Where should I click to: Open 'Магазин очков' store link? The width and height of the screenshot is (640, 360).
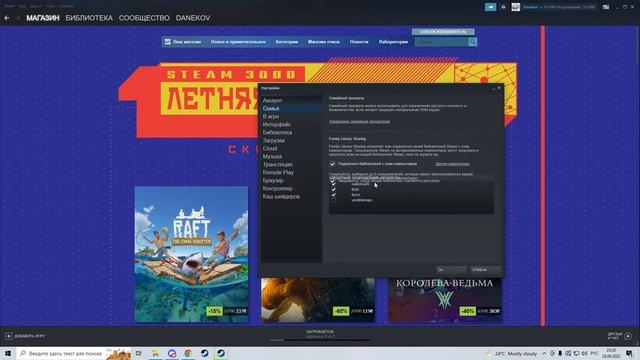coord(324,42)
